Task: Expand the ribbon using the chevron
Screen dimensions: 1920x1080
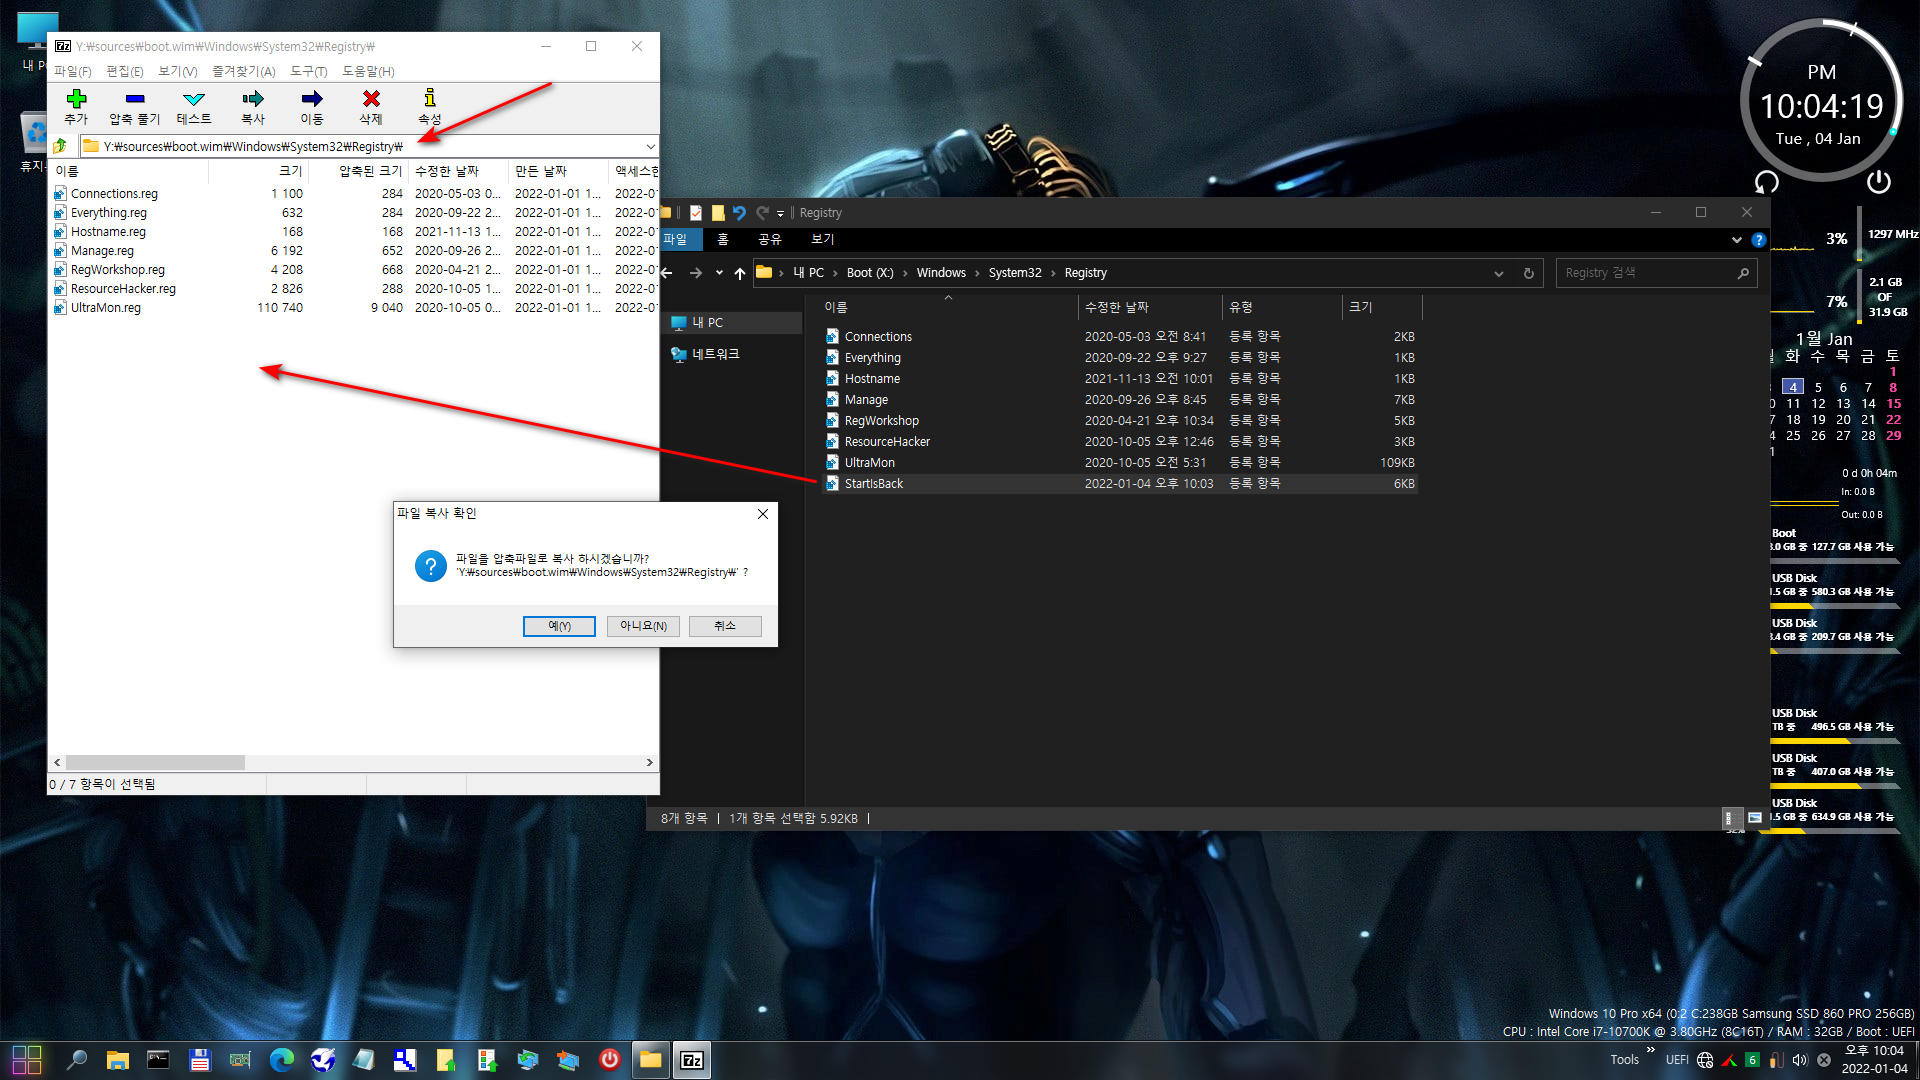Action: tap(1736, 240)
